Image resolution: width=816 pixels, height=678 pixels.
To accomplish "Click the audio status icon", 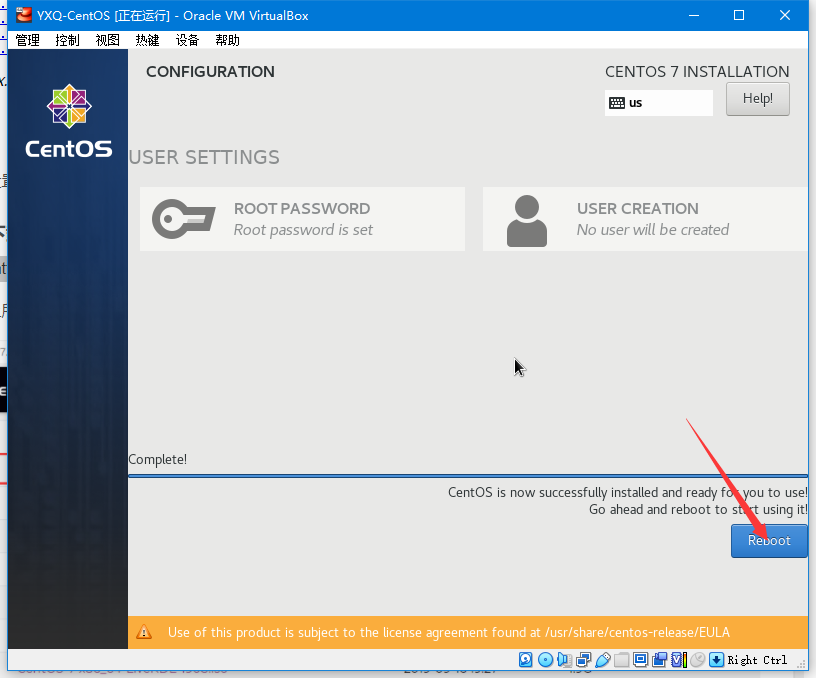I will click(564, 660).
